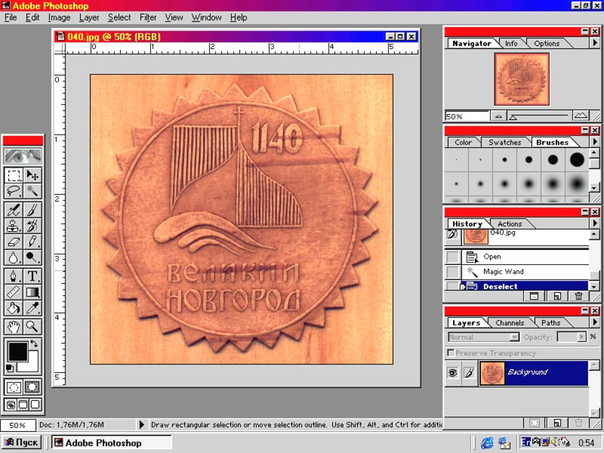Select the Eyedropper tool
The height and width of the screenshot is (453, 604).
[x=32, y=308]
